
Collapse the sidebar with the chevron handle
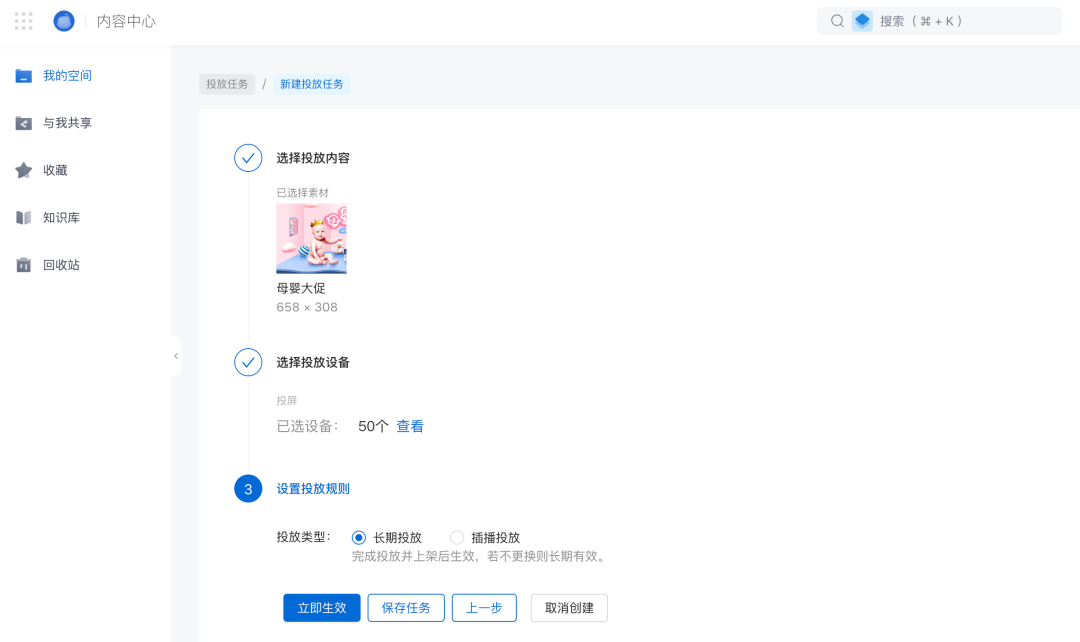(176, 356)
